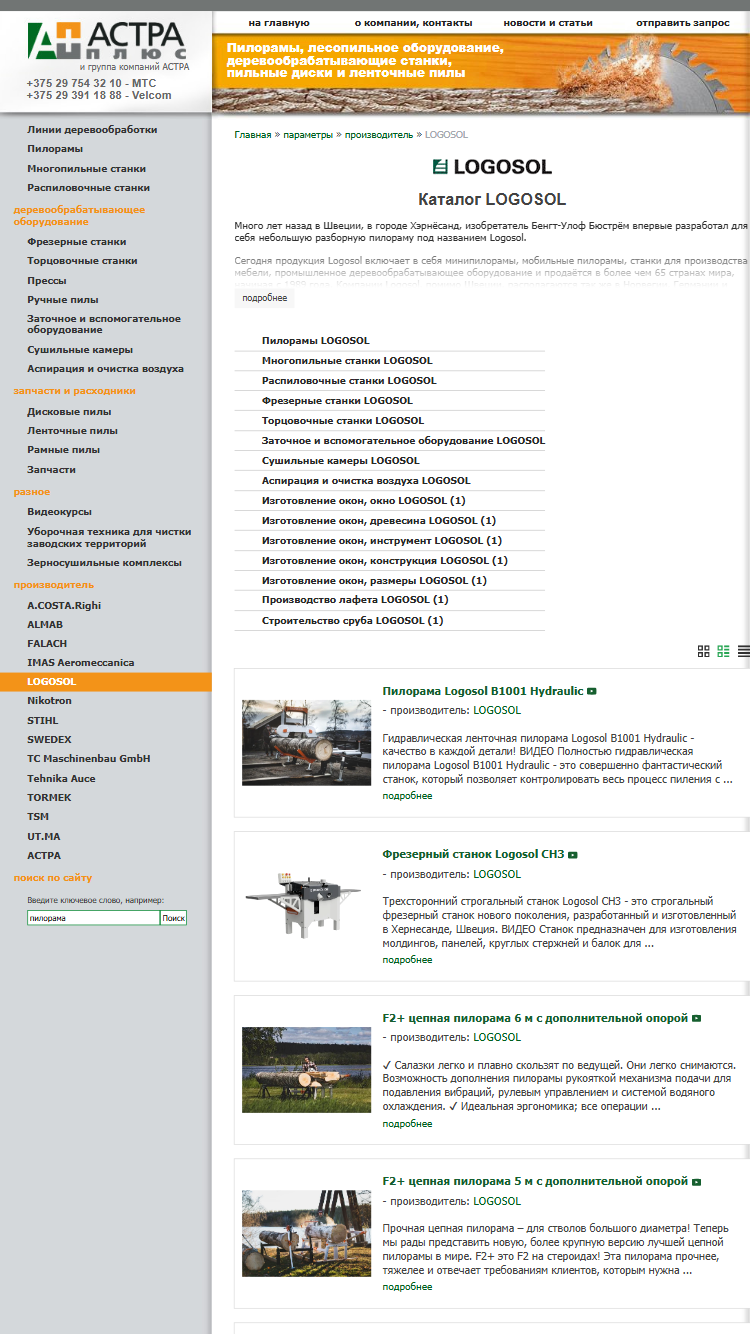Viewport: 750px width, 1334px height.
Task: Open 'F2+ цепная пилорама 5 м' title link
Action: click(535, 1182)
